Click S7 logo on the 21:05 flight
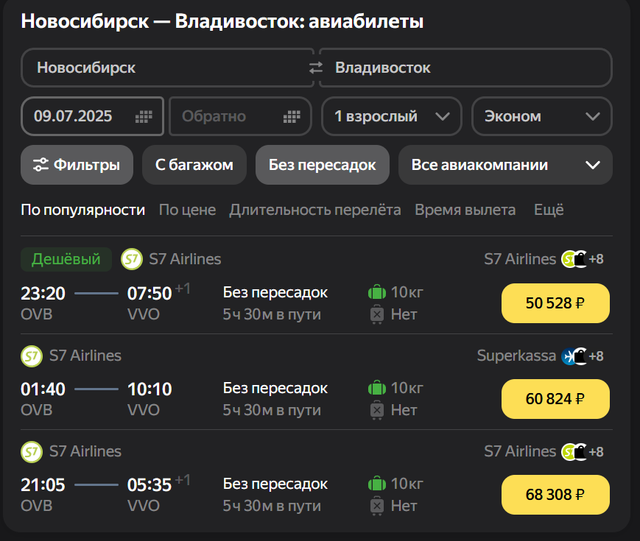The height and width of the screenshot is (541, 640). pos(31,452)
